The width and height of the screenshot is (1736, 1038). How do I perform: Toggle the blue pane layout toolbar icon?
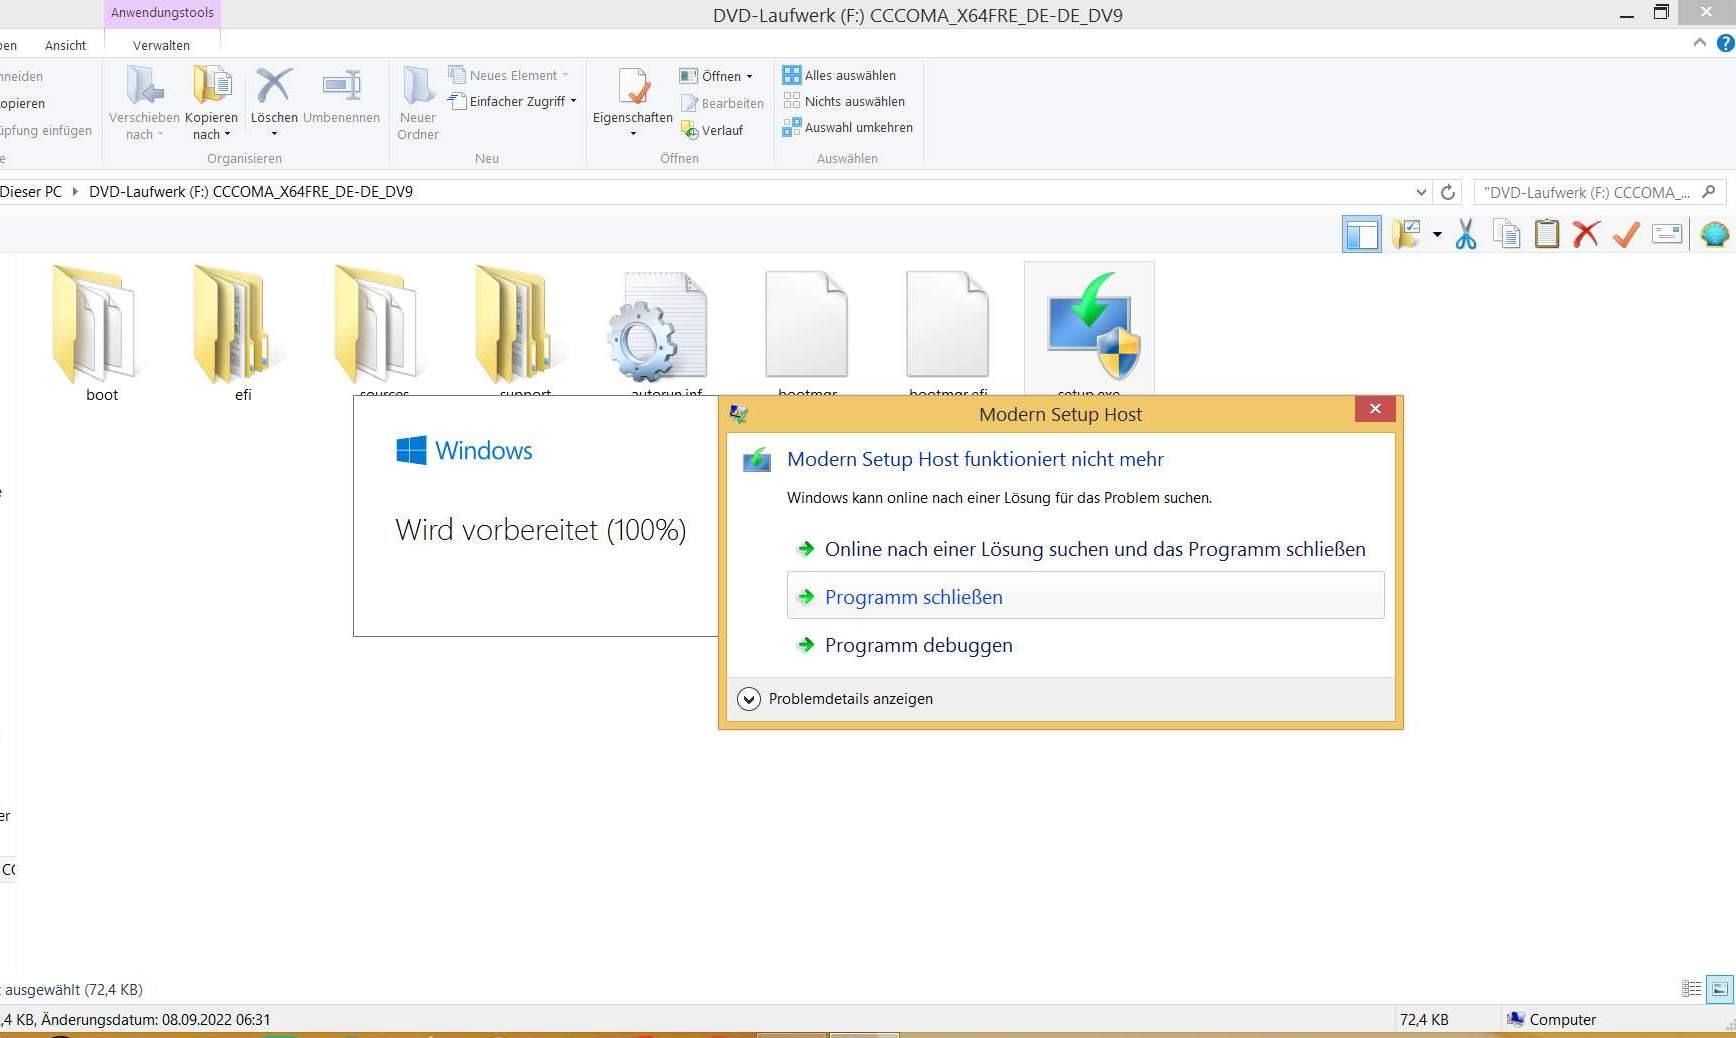coord(1361,235)
